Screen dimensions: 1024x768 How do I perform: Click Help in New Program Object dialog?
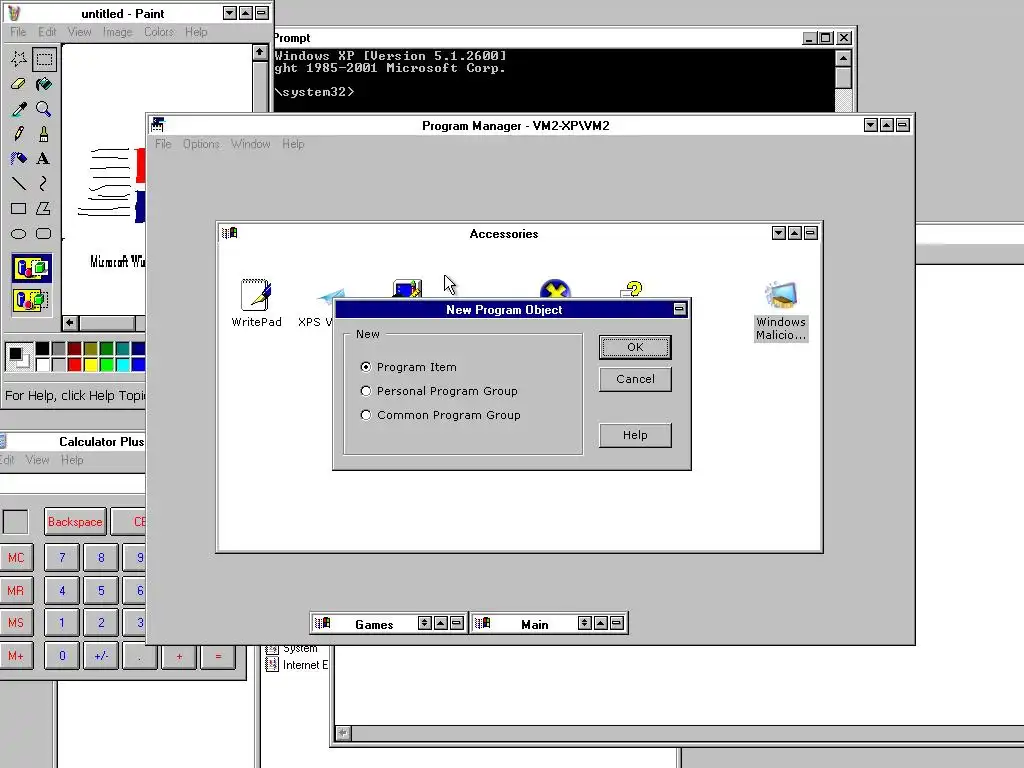[x=635, y=435]
